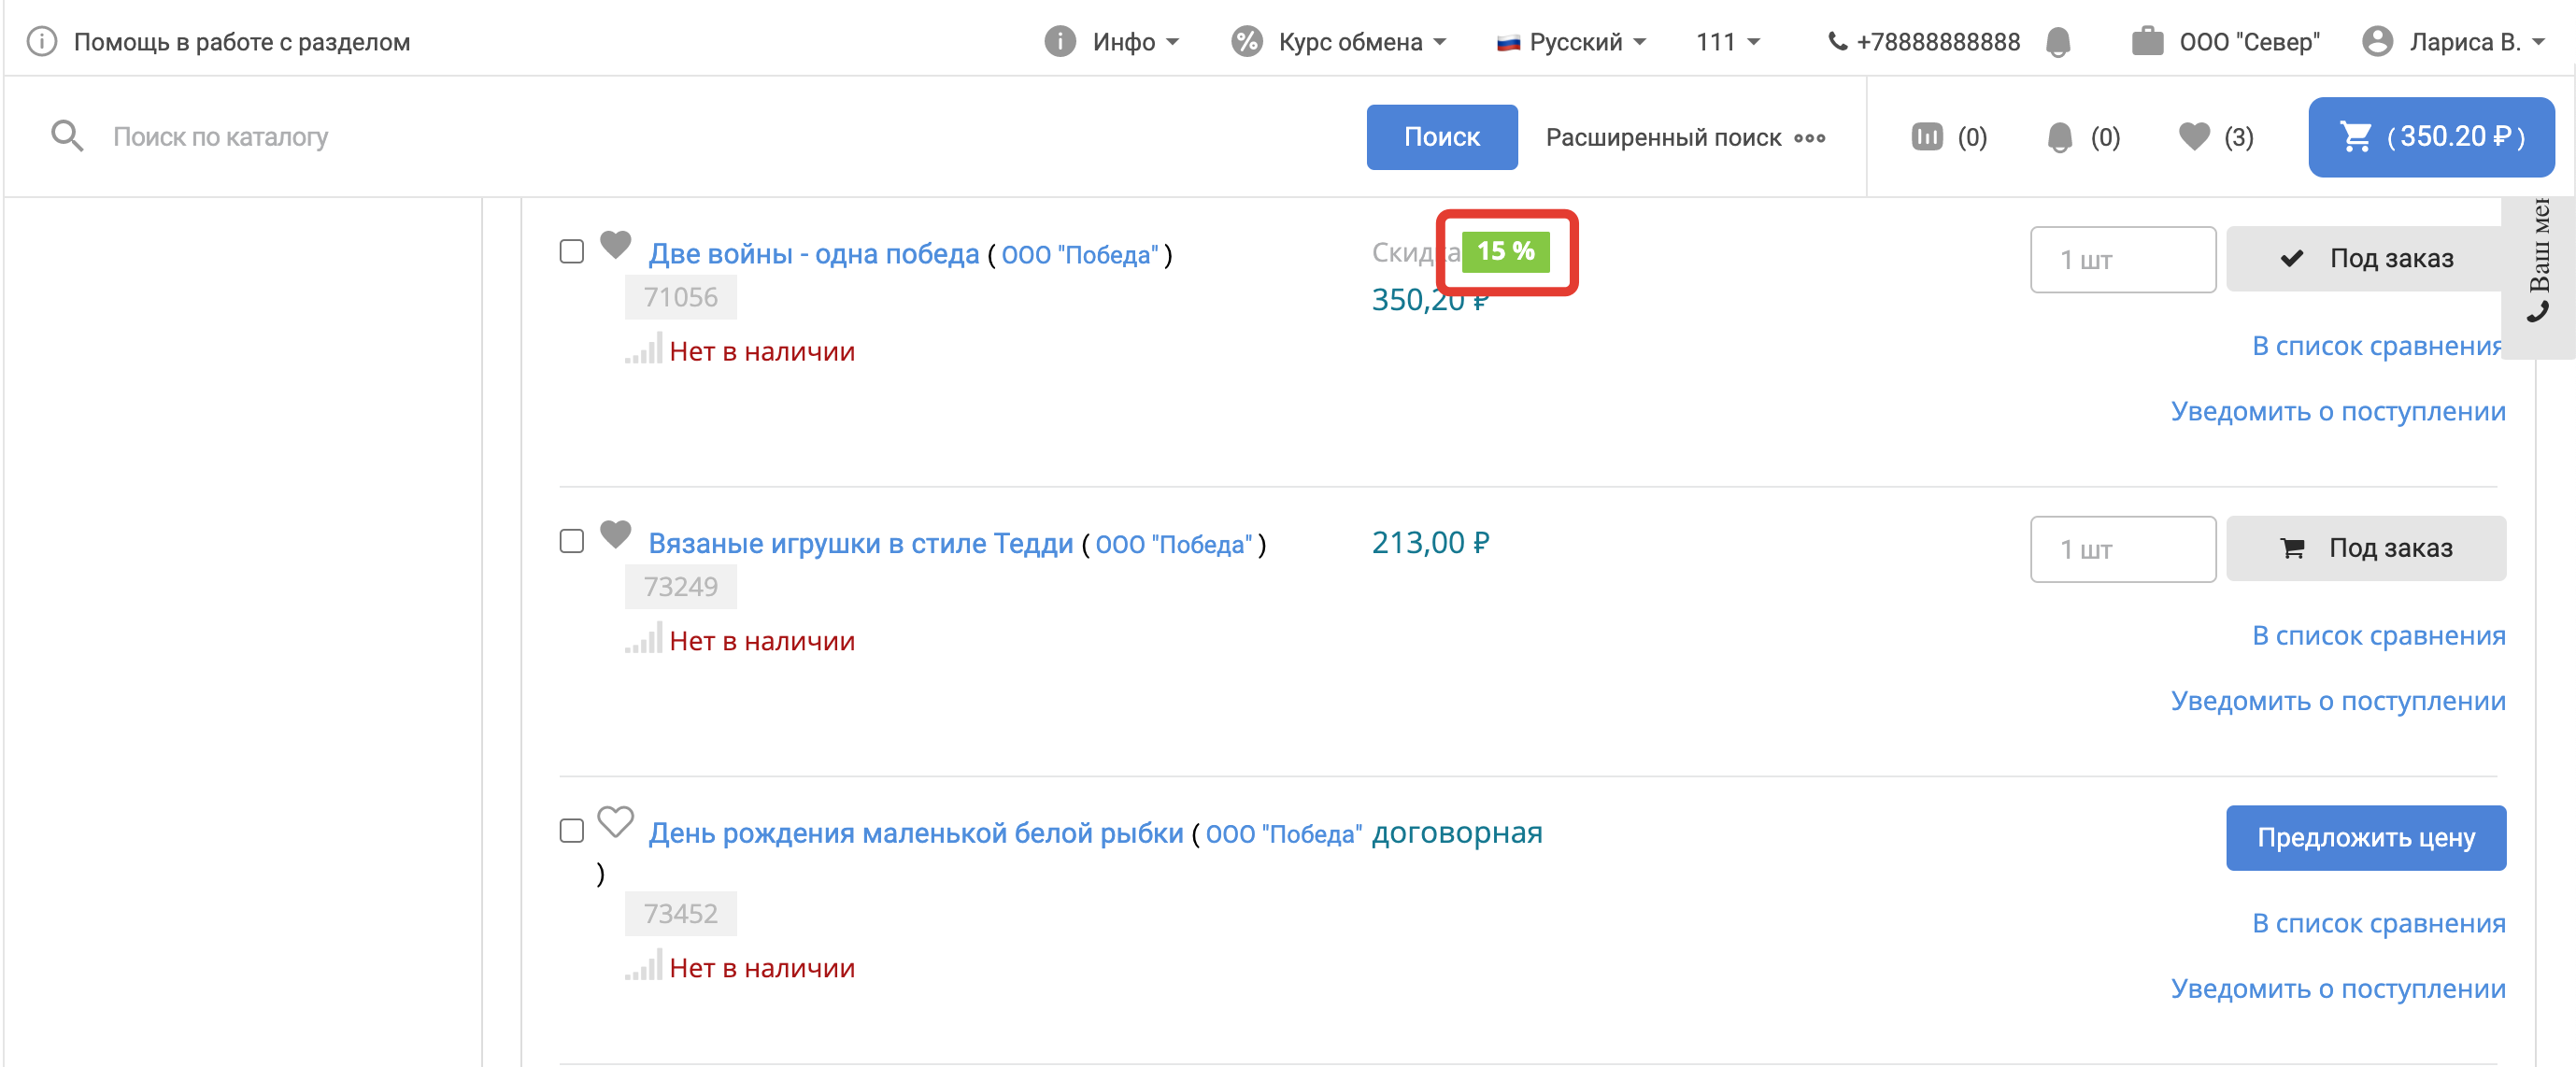The image size is (2576, 1067).
Task: Click the notification bell next to the phone number
Action: click(2058, 42)
